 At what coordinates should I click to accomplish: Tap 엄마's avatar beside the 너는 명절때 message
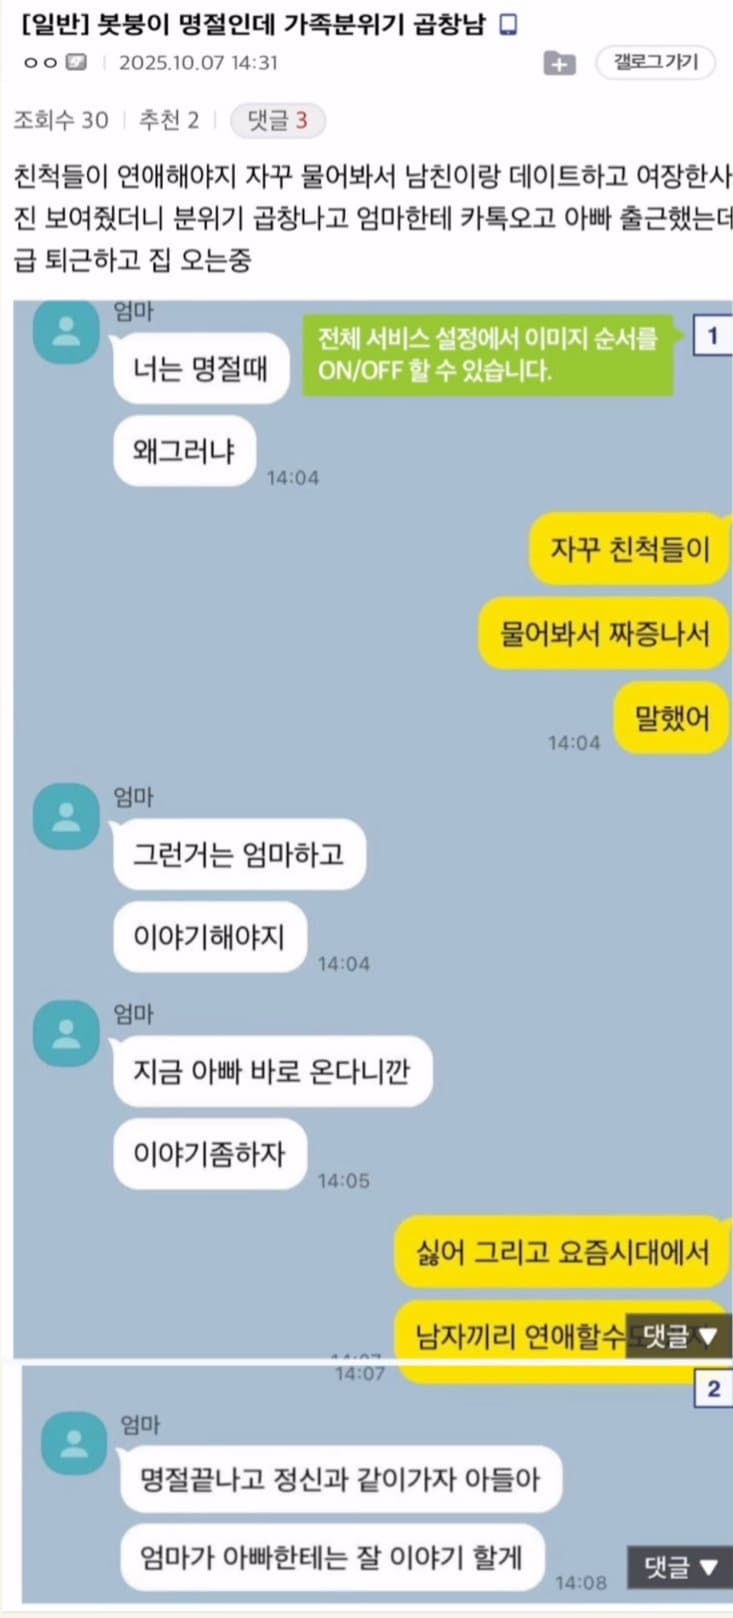(x=67, y=331)
